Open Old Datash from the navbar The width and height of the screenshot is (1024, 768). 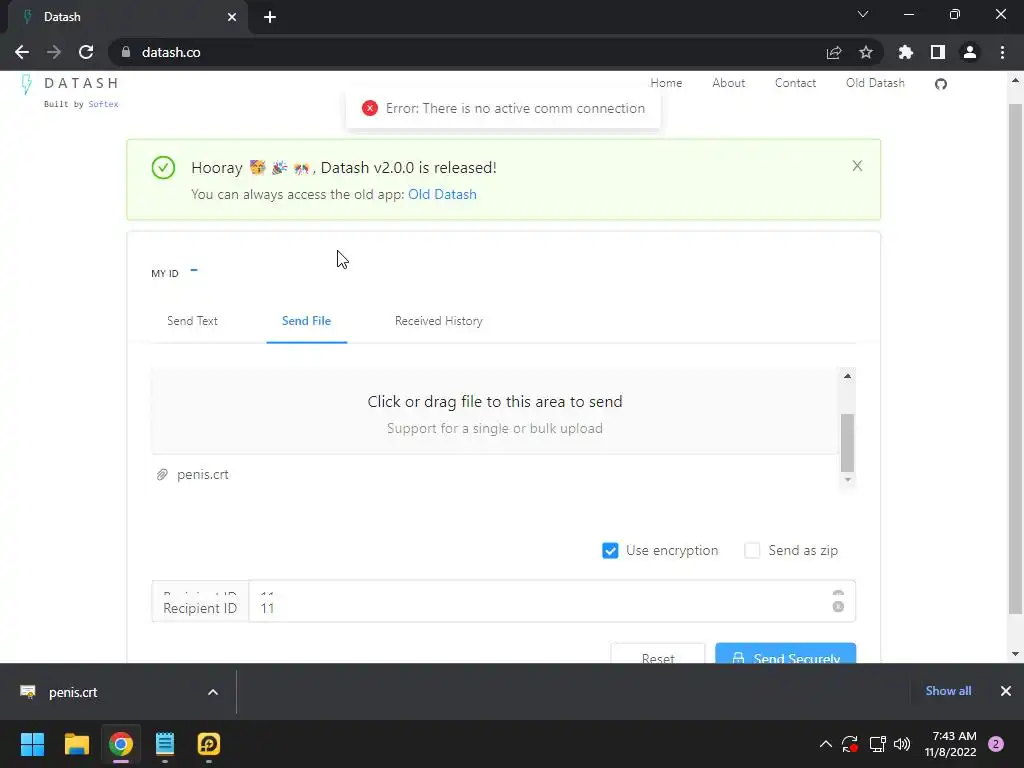coord(875,83)
